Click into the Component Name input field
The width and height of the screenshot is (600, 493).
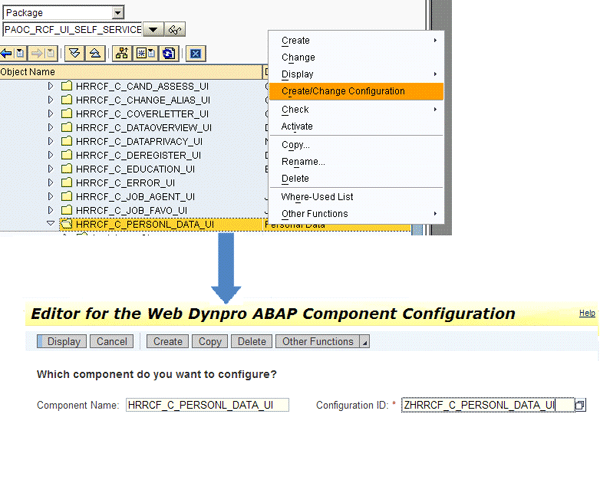(206, 405)
